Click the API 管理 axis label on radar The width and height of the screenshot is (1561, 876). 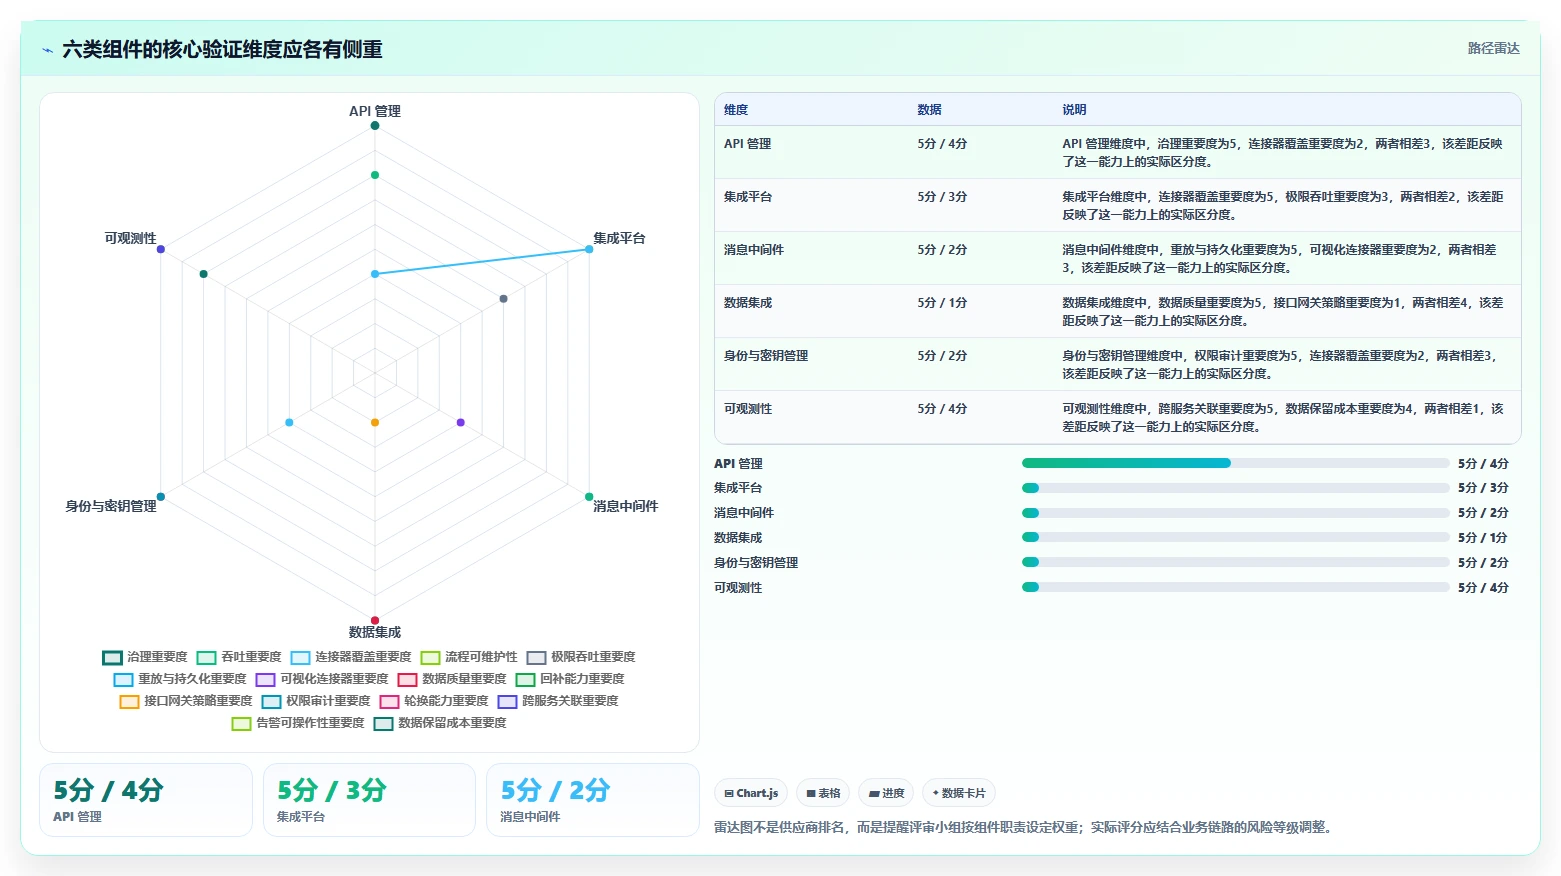(375, 111)
